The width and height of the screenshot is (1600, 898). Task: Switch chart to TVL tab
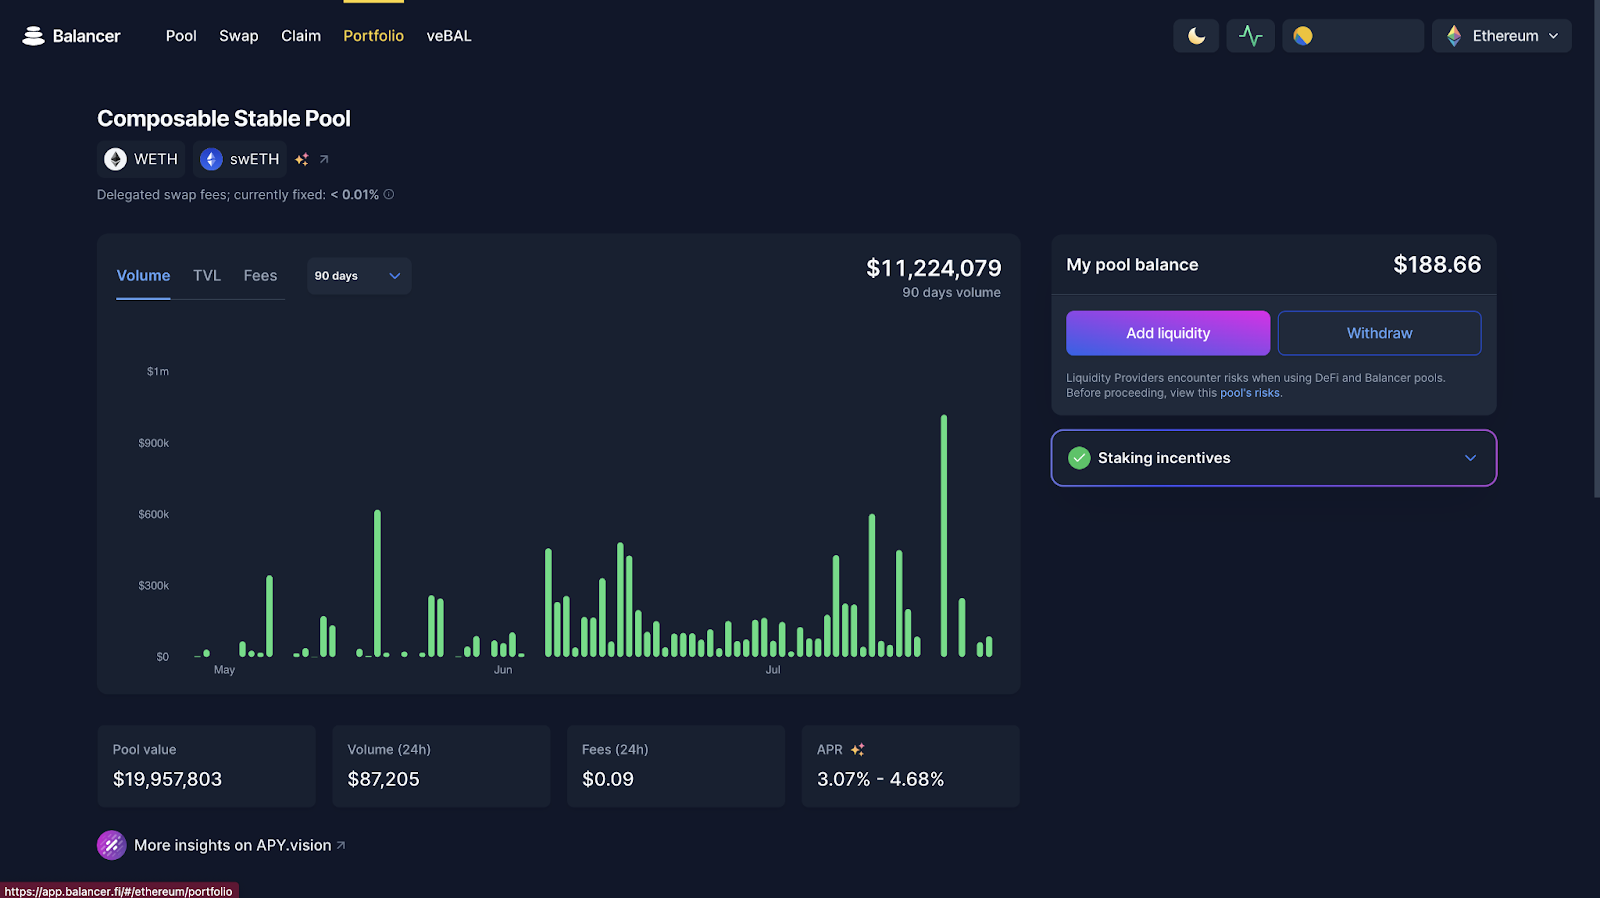[207, 276]
